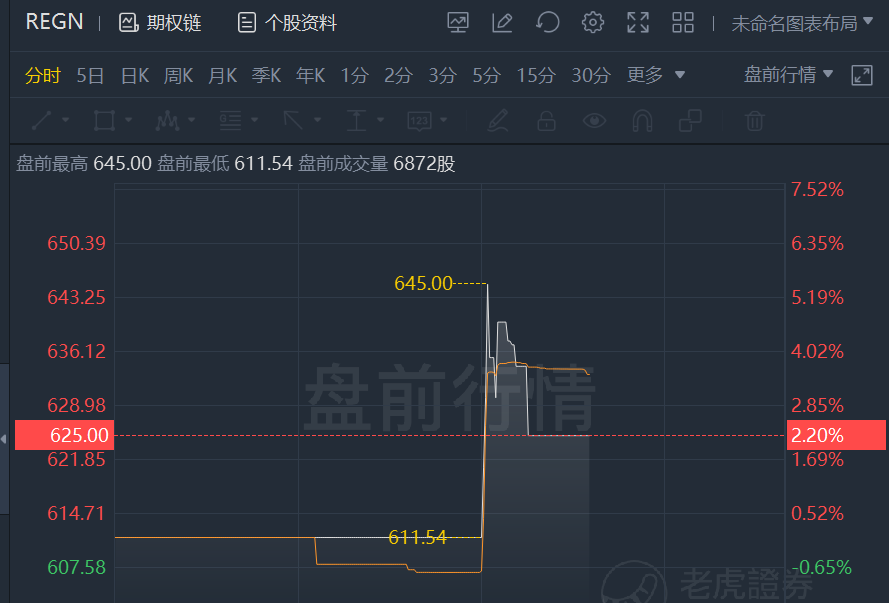The width and height of the screenshot is (889, 603).
Task: Expand the chart with the diagonal-arrow icon
Action: click(x=862, y=75)
